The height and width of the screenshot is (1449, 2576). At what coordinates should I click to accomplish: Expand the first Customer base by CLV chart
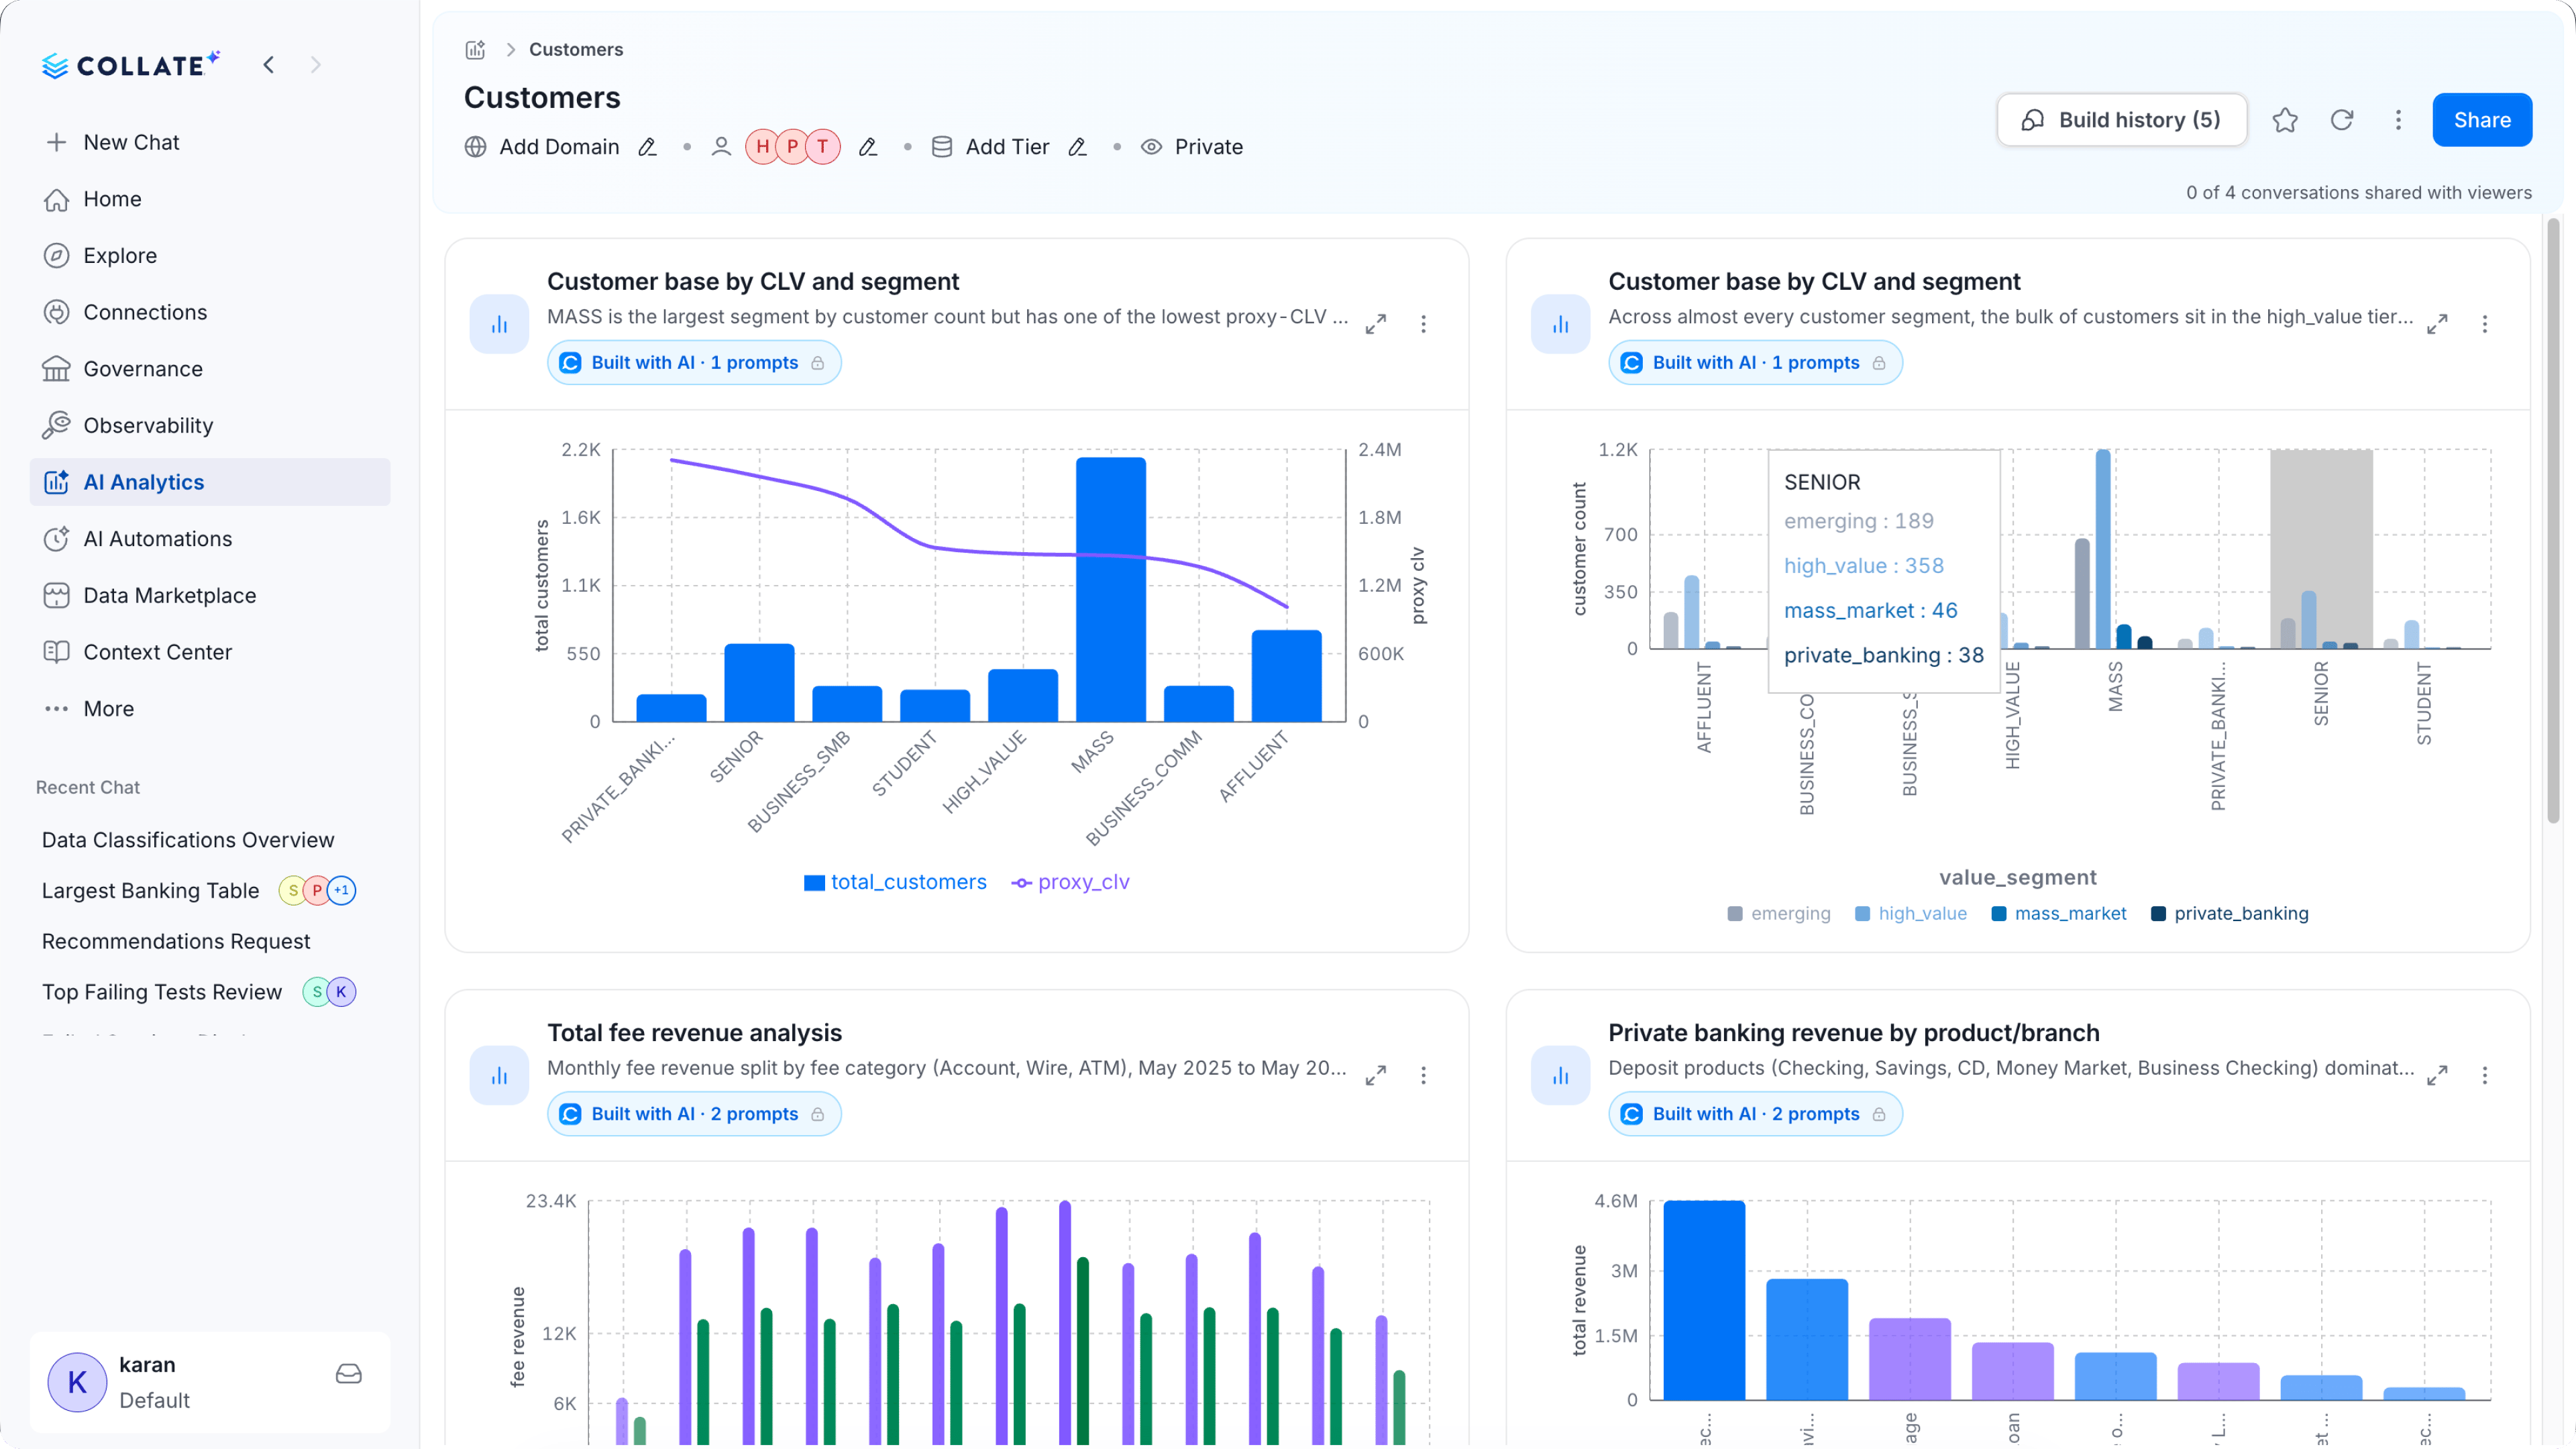click(1376, 324)
